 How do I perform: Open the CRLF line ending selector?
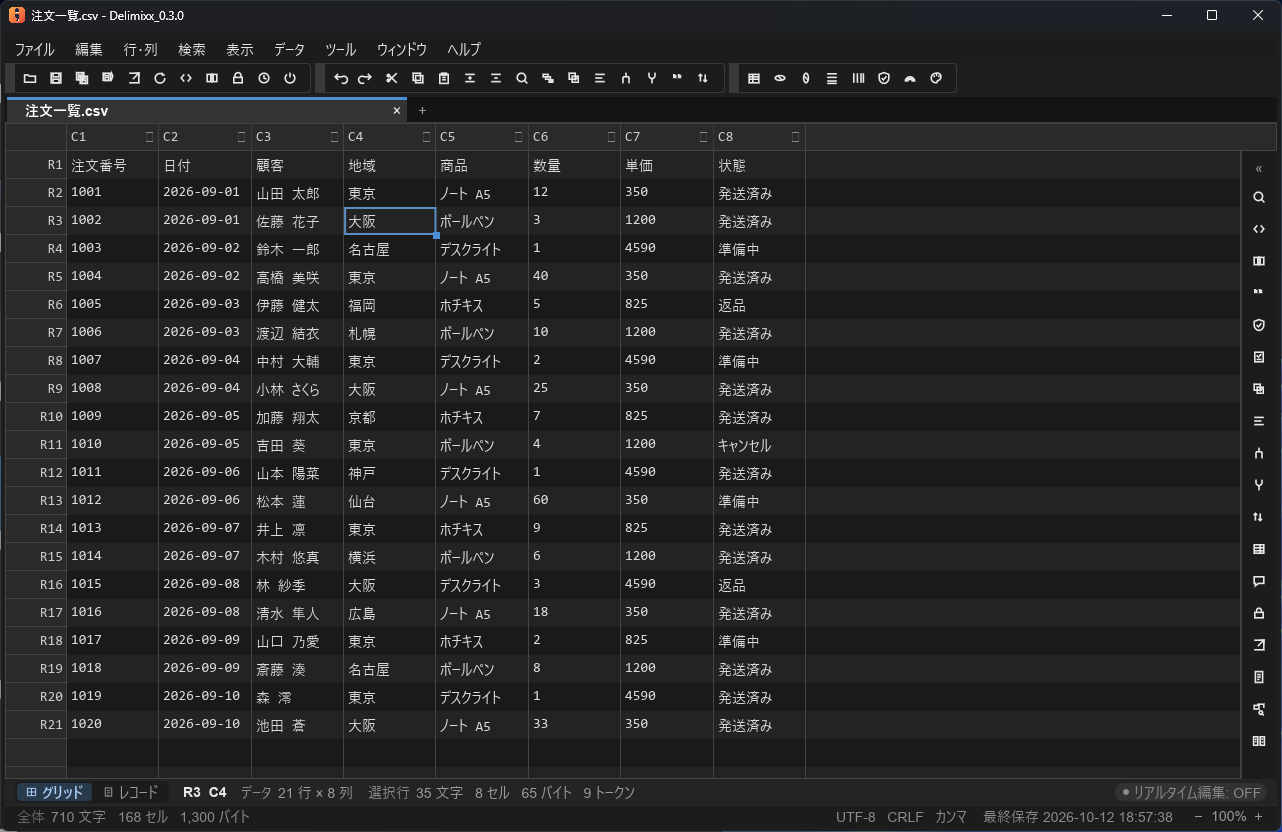[x=905, y=817]
